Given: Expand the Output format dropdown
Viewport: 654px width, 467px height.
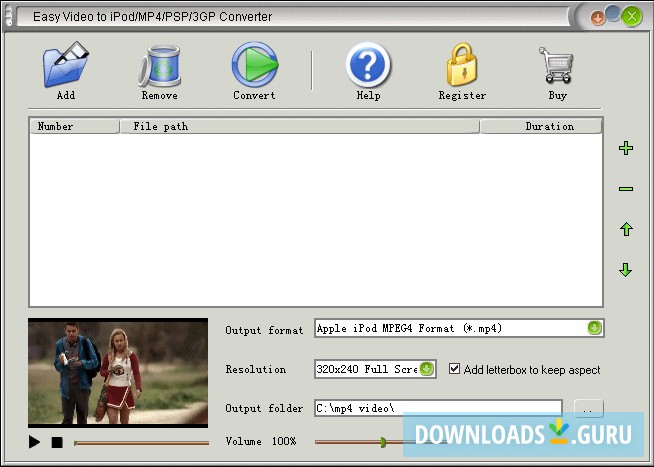Looking at the screenshot, I should [x=594, y=328].
